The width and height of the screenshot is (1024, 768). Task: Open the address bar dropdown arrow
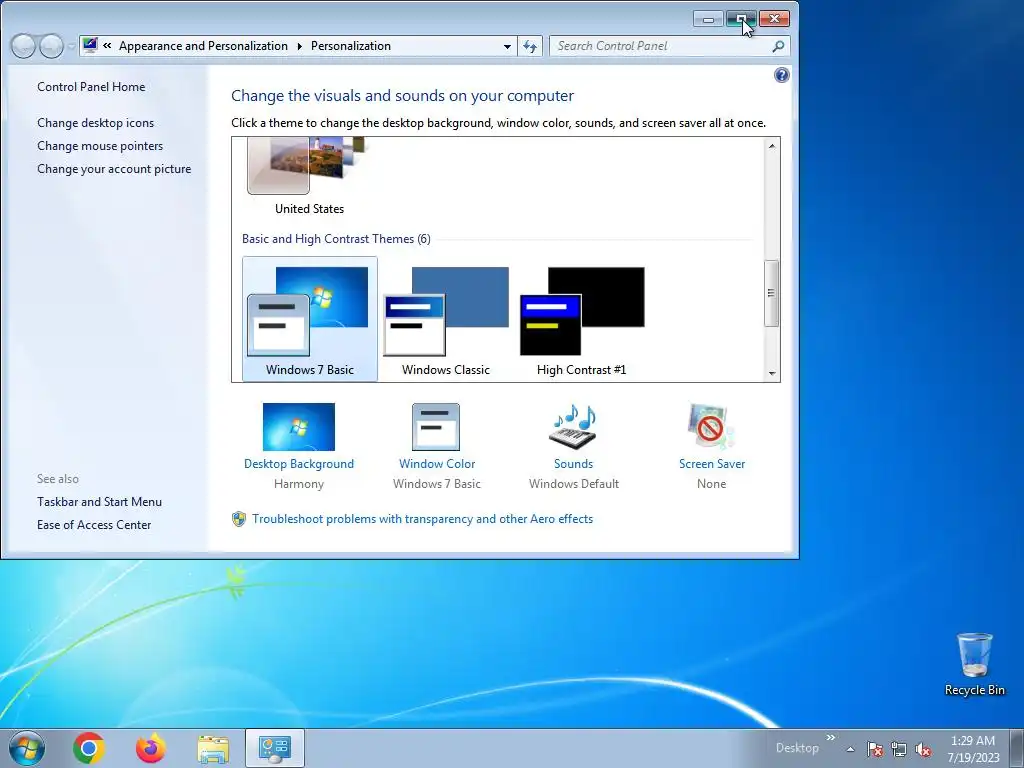coord(507,46)
